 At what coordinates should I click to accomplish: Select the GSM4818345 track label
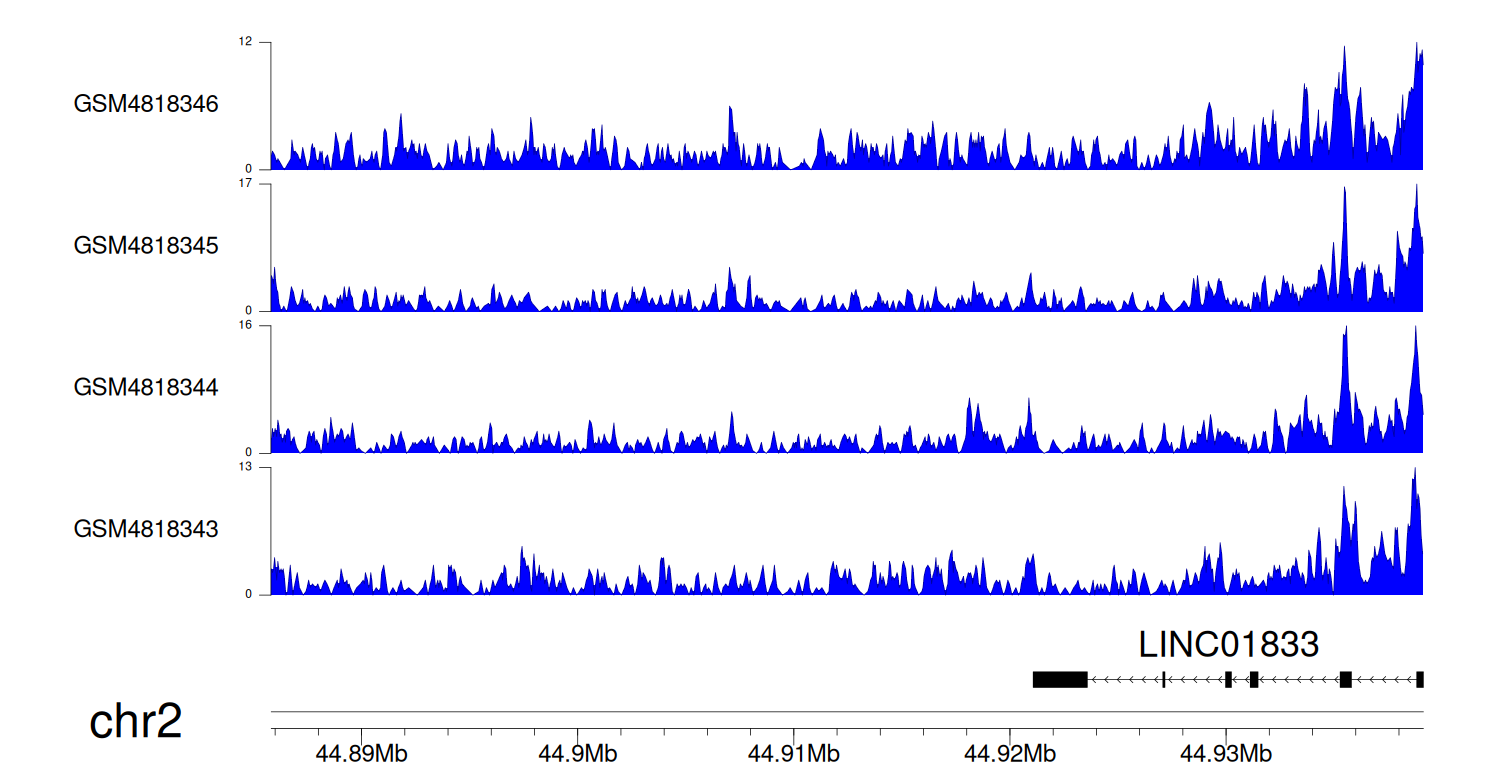tap(146, 245)
